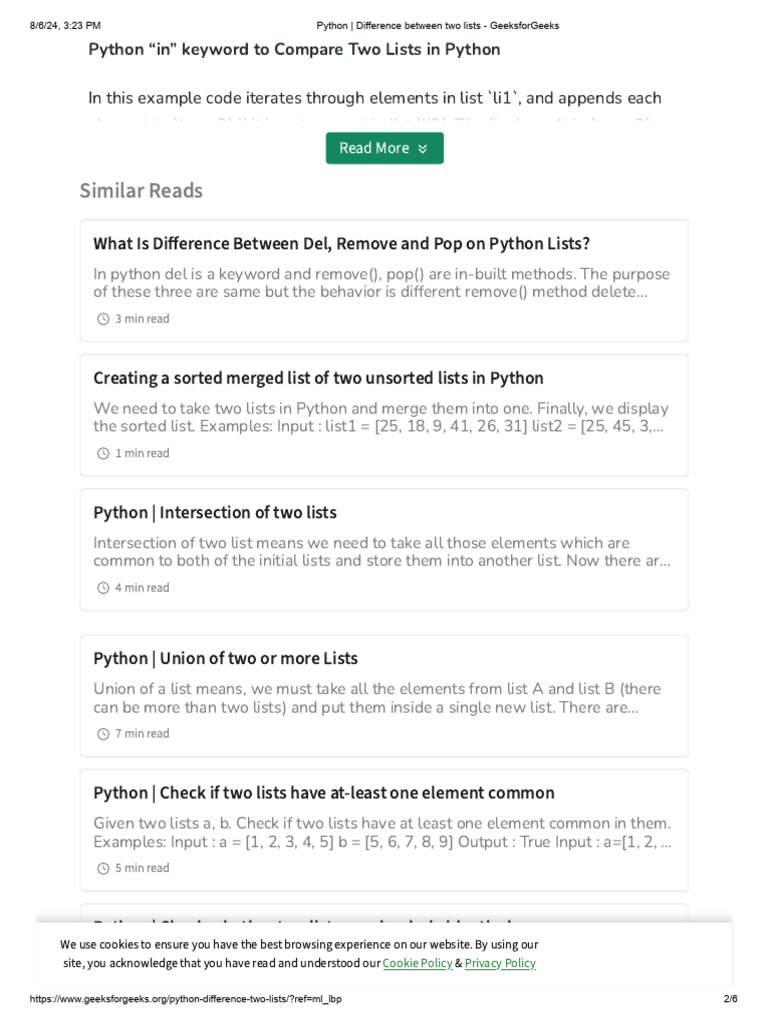Click the "7 min read" label
The image size is (768, 1024).
(142, 734)
